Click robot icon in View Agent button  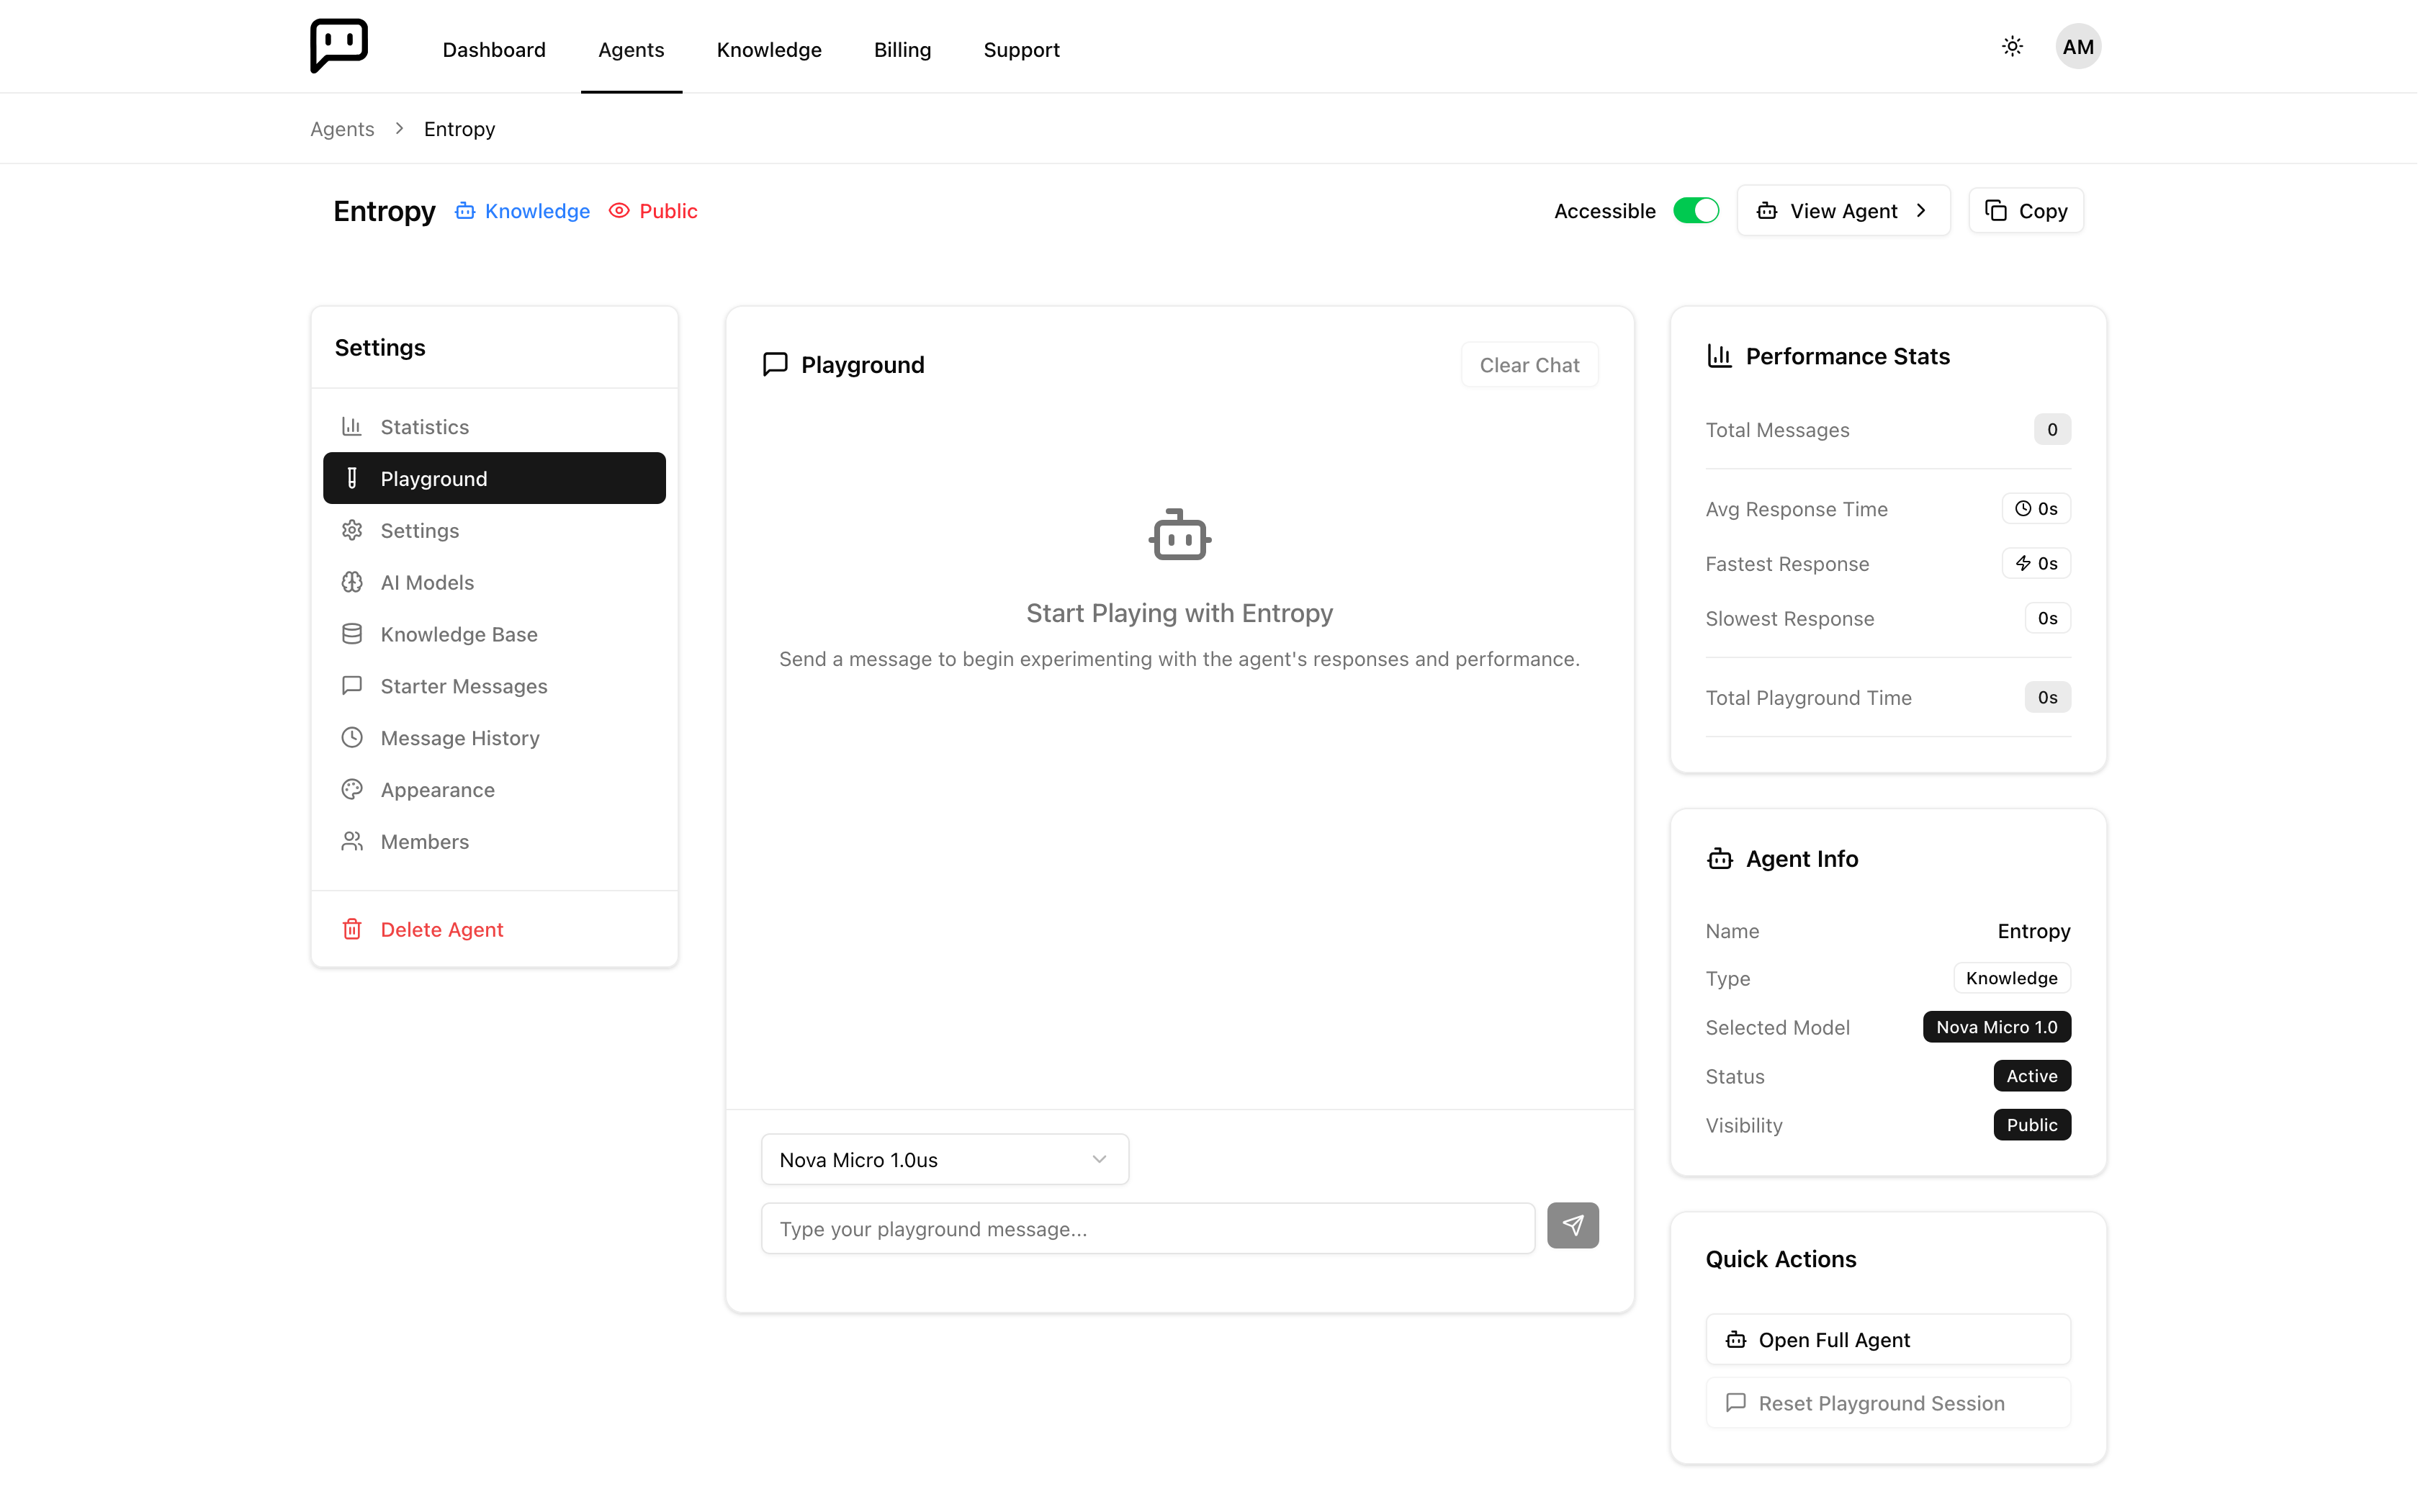point(1767,211)
